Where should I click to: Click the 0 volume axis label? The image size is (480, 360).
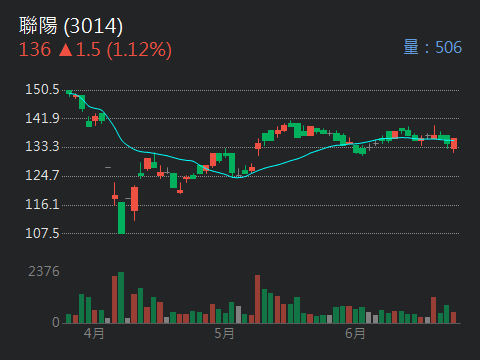click(x=56, y=322)
